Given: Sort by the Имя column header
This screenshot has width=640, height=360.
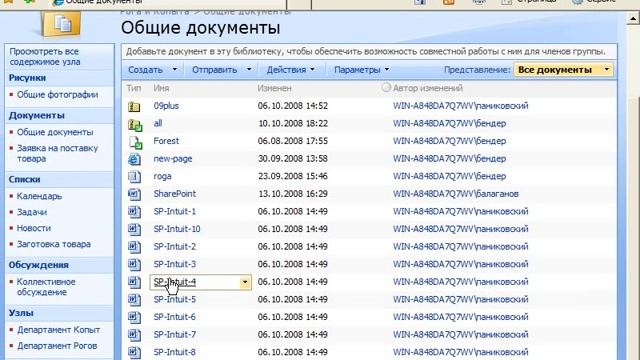Looking at the screenshot, I should pyautogui.click(x=161, y=88).
